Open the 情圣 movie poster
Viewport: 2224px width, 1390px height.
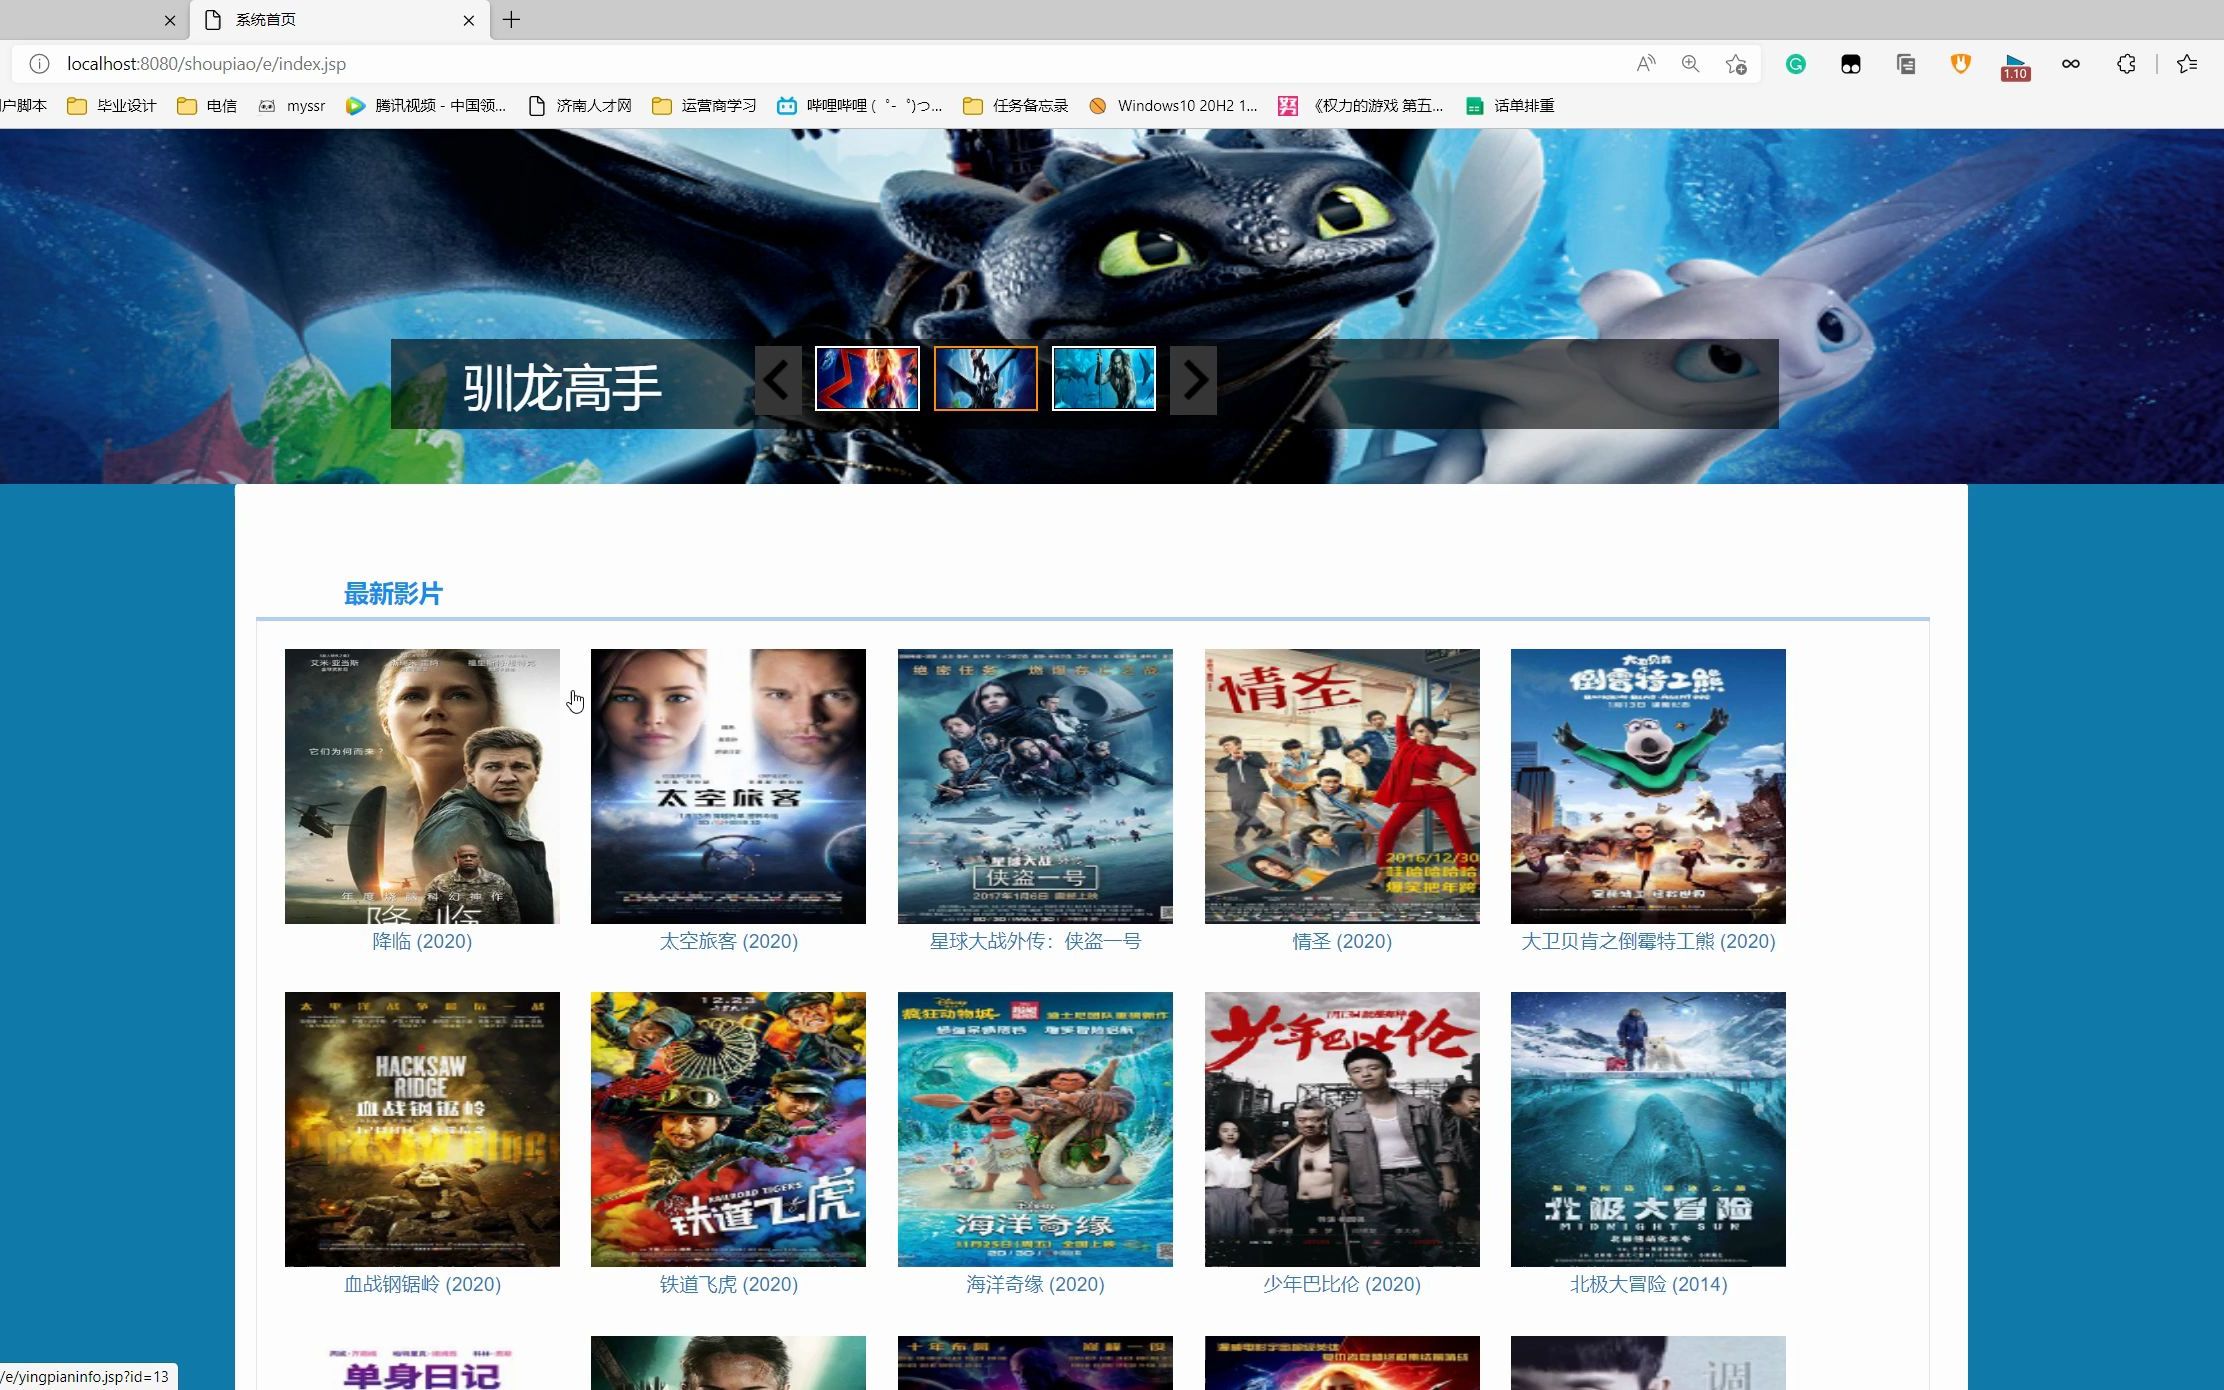[x=1342, y=786]
